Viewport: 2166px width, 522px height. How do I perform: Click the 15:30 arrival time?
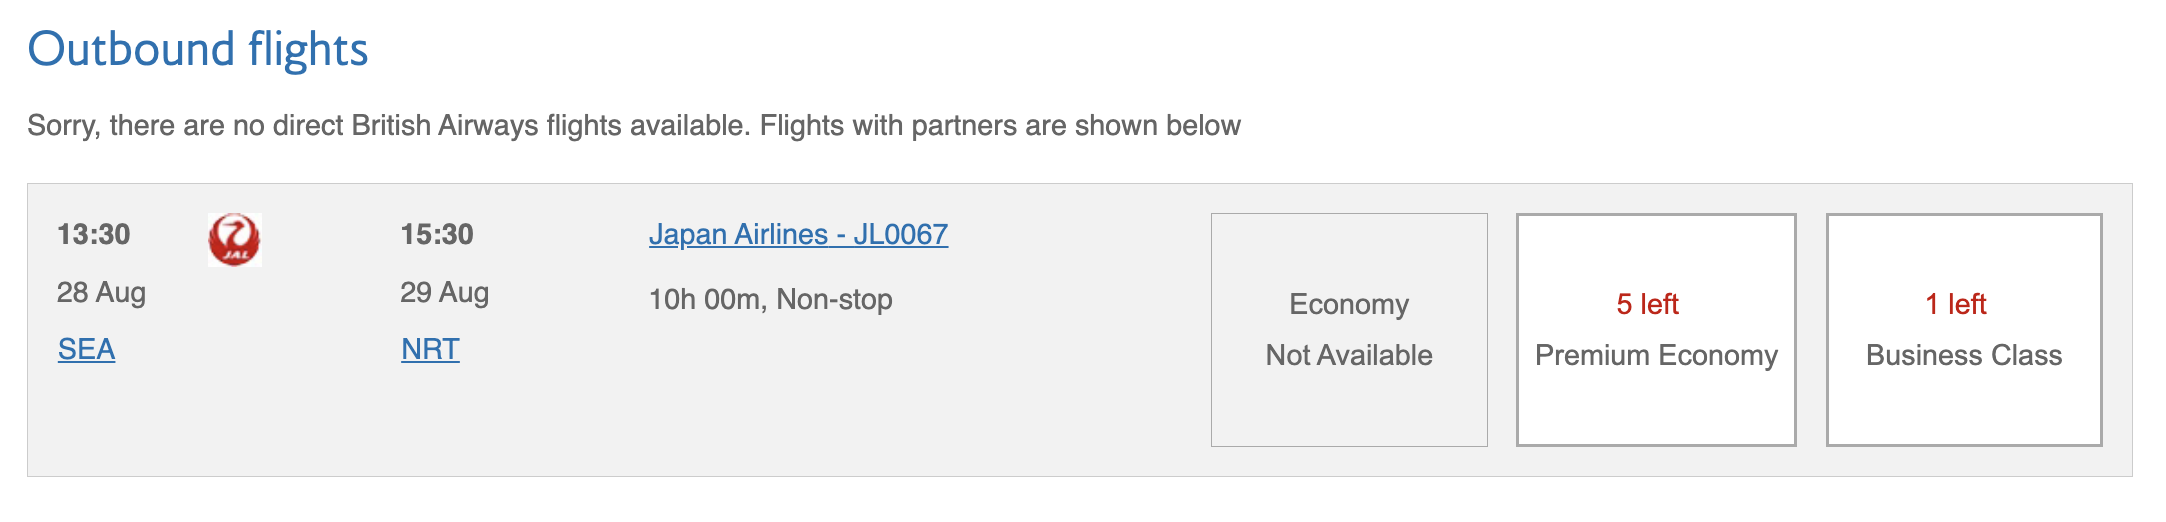pyautogui.click(x=437, y=234)
